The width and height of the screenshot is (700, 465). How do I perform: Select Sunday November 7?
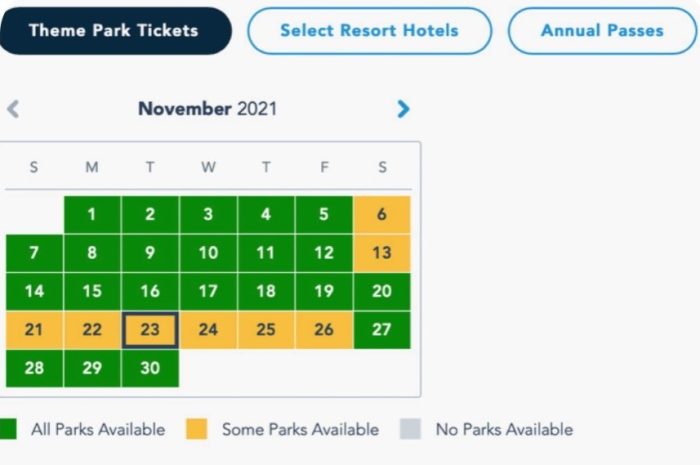34,253
